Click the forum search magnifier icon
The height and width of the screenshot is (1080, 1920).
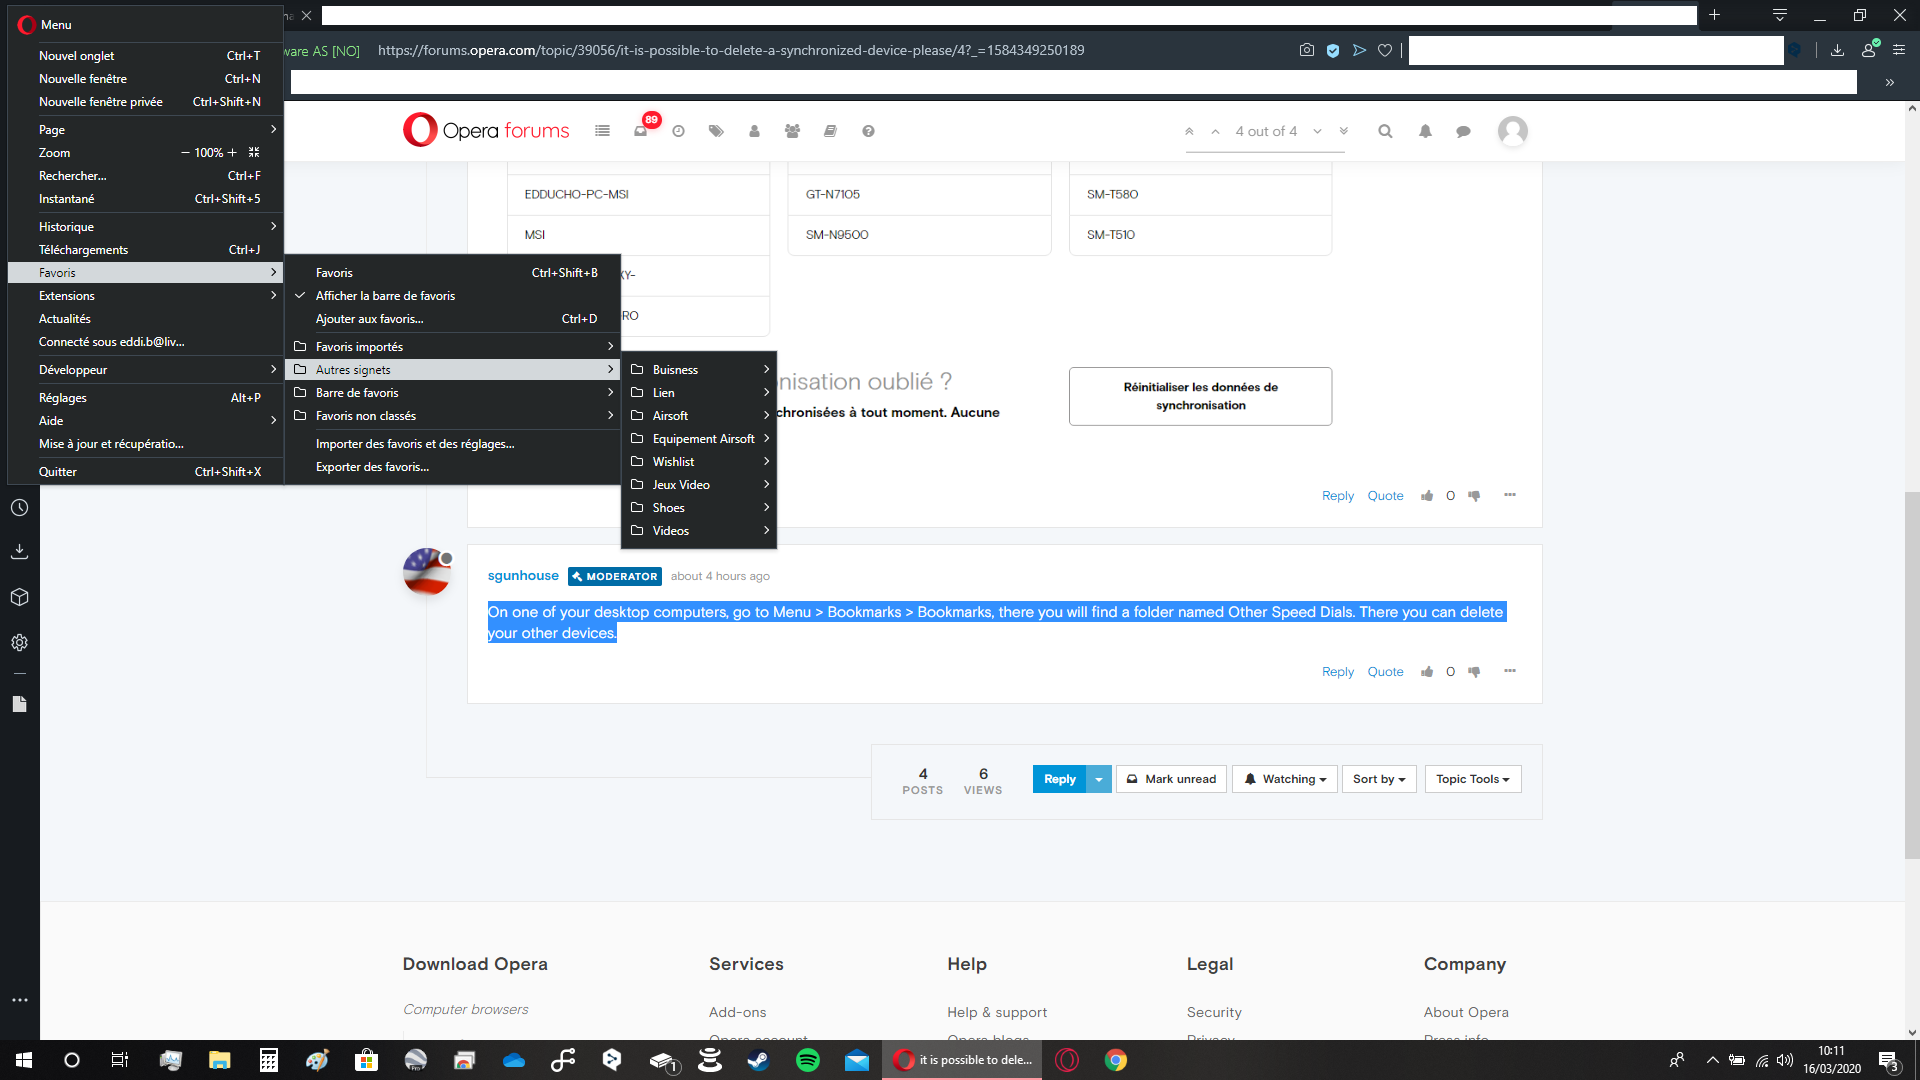[x=1385, y=131]
